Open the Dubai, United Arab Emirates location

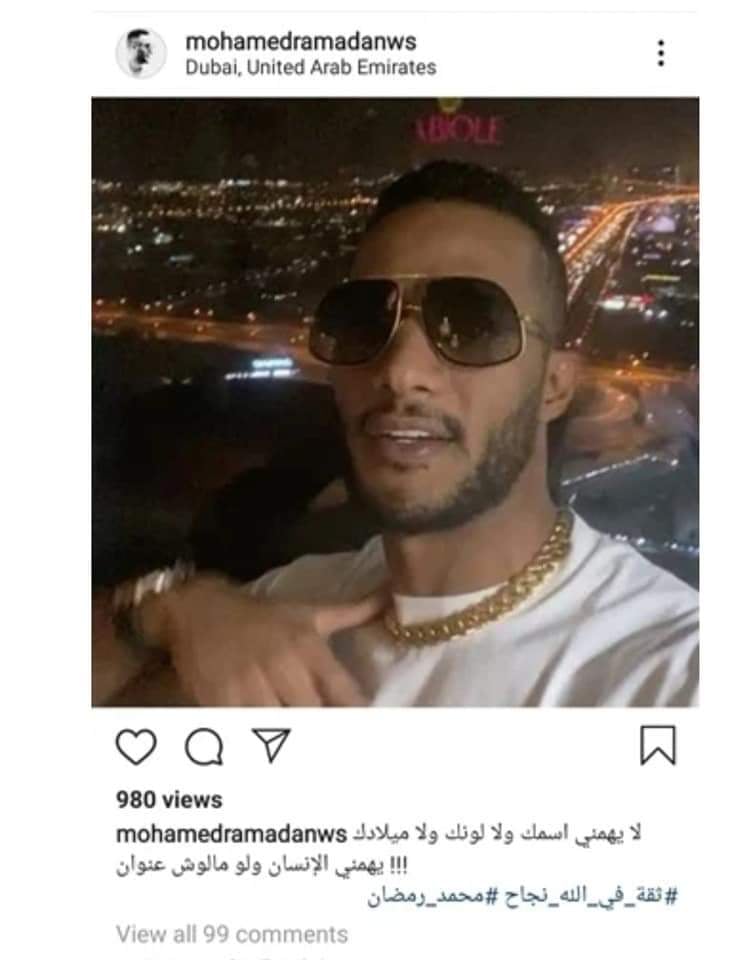pyautogui.click(x=311, y=67)
